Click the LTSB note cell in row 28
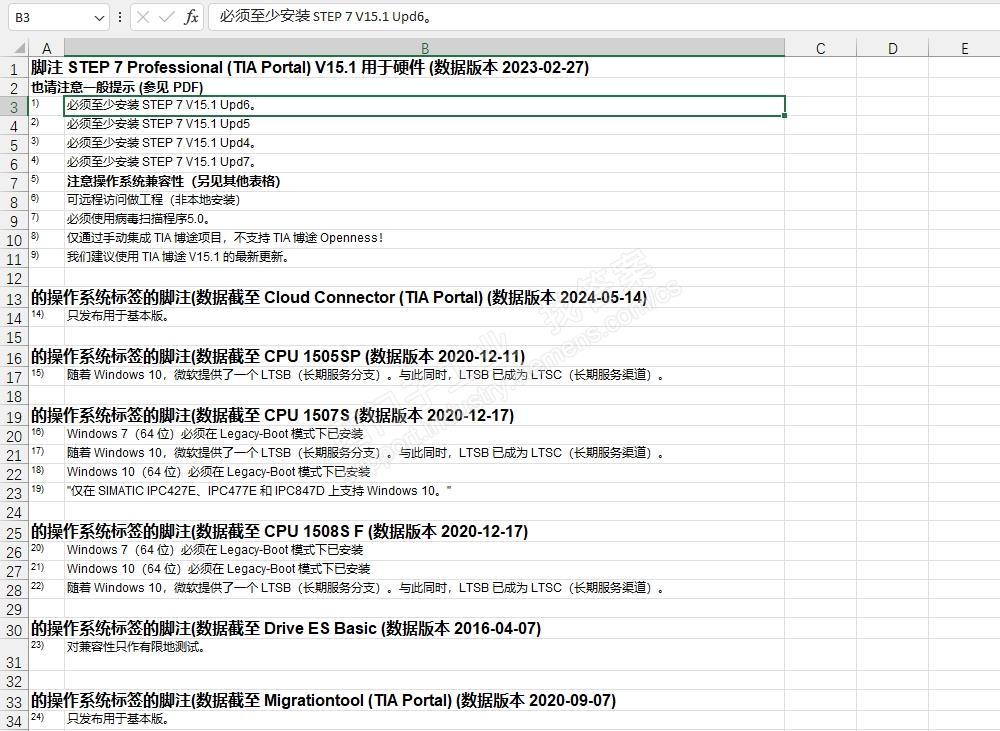Viewport: 1000px width, 731px height. [x=424, y=589]
